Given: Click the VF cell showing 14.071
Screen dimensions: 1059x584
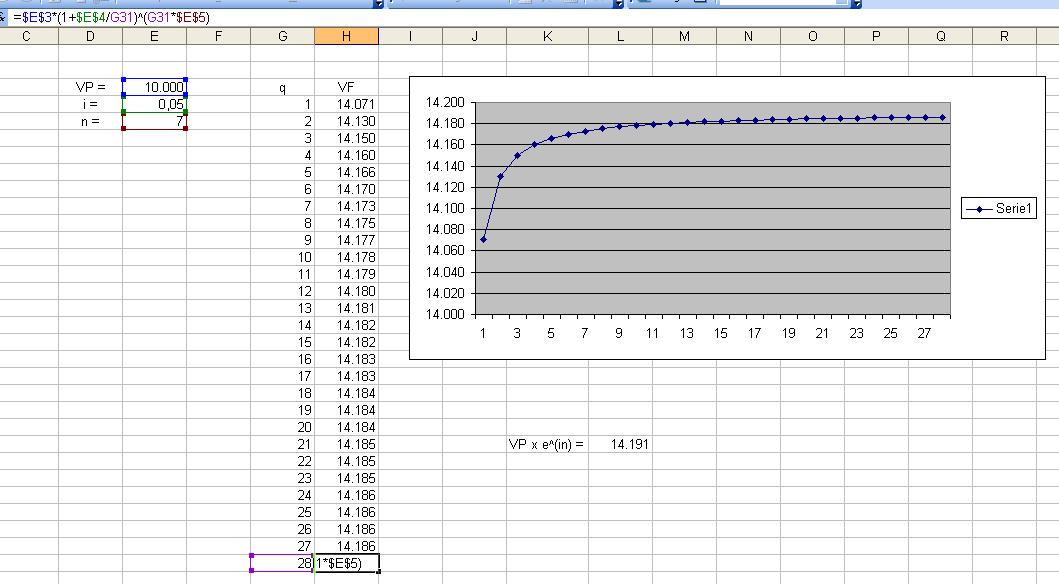Looking at the screenshot, I should [346, 104].
